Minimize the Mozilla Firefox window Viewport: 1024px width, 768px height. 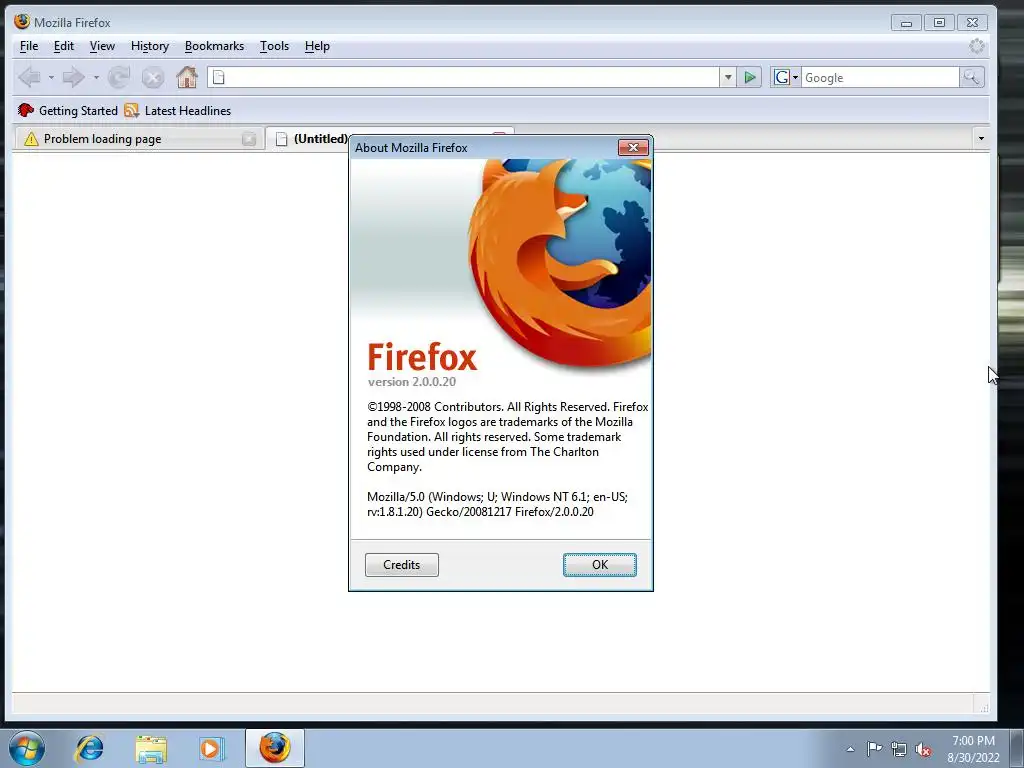coord(906,23)
